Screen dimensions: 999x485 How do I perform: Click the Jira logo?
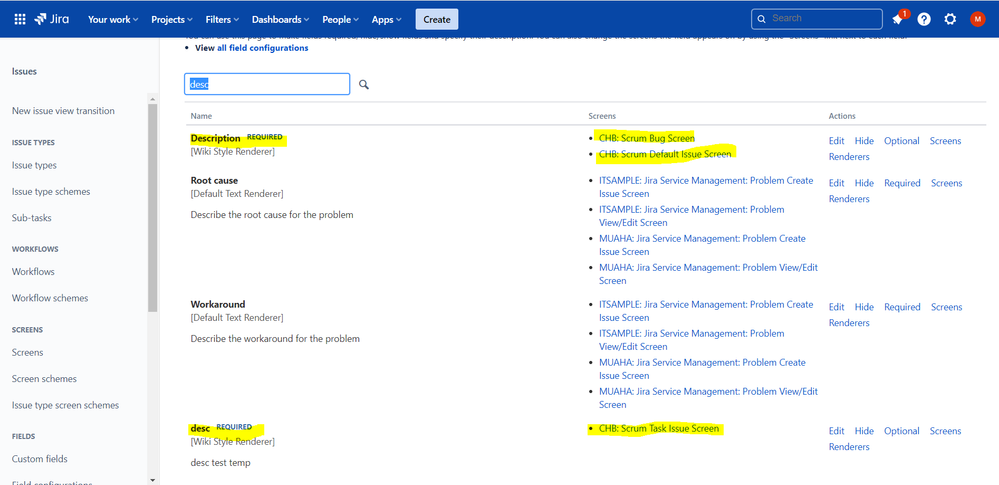[x=50, y=19]
